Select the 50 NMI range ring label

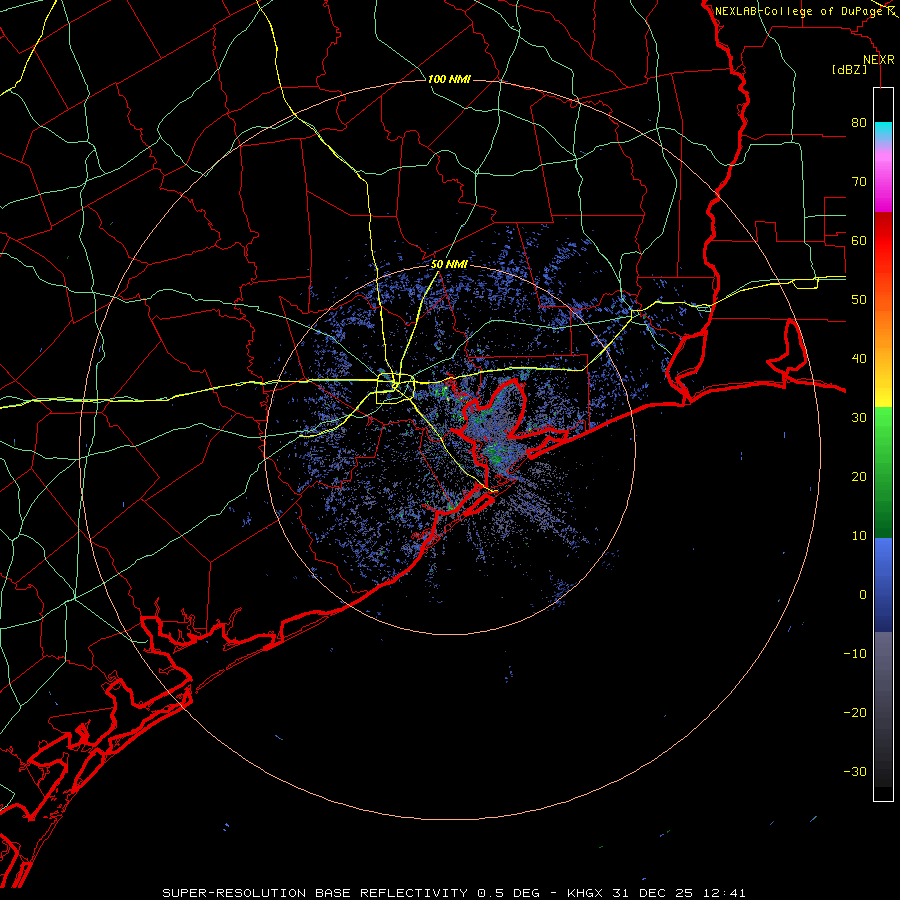point(449,265)
